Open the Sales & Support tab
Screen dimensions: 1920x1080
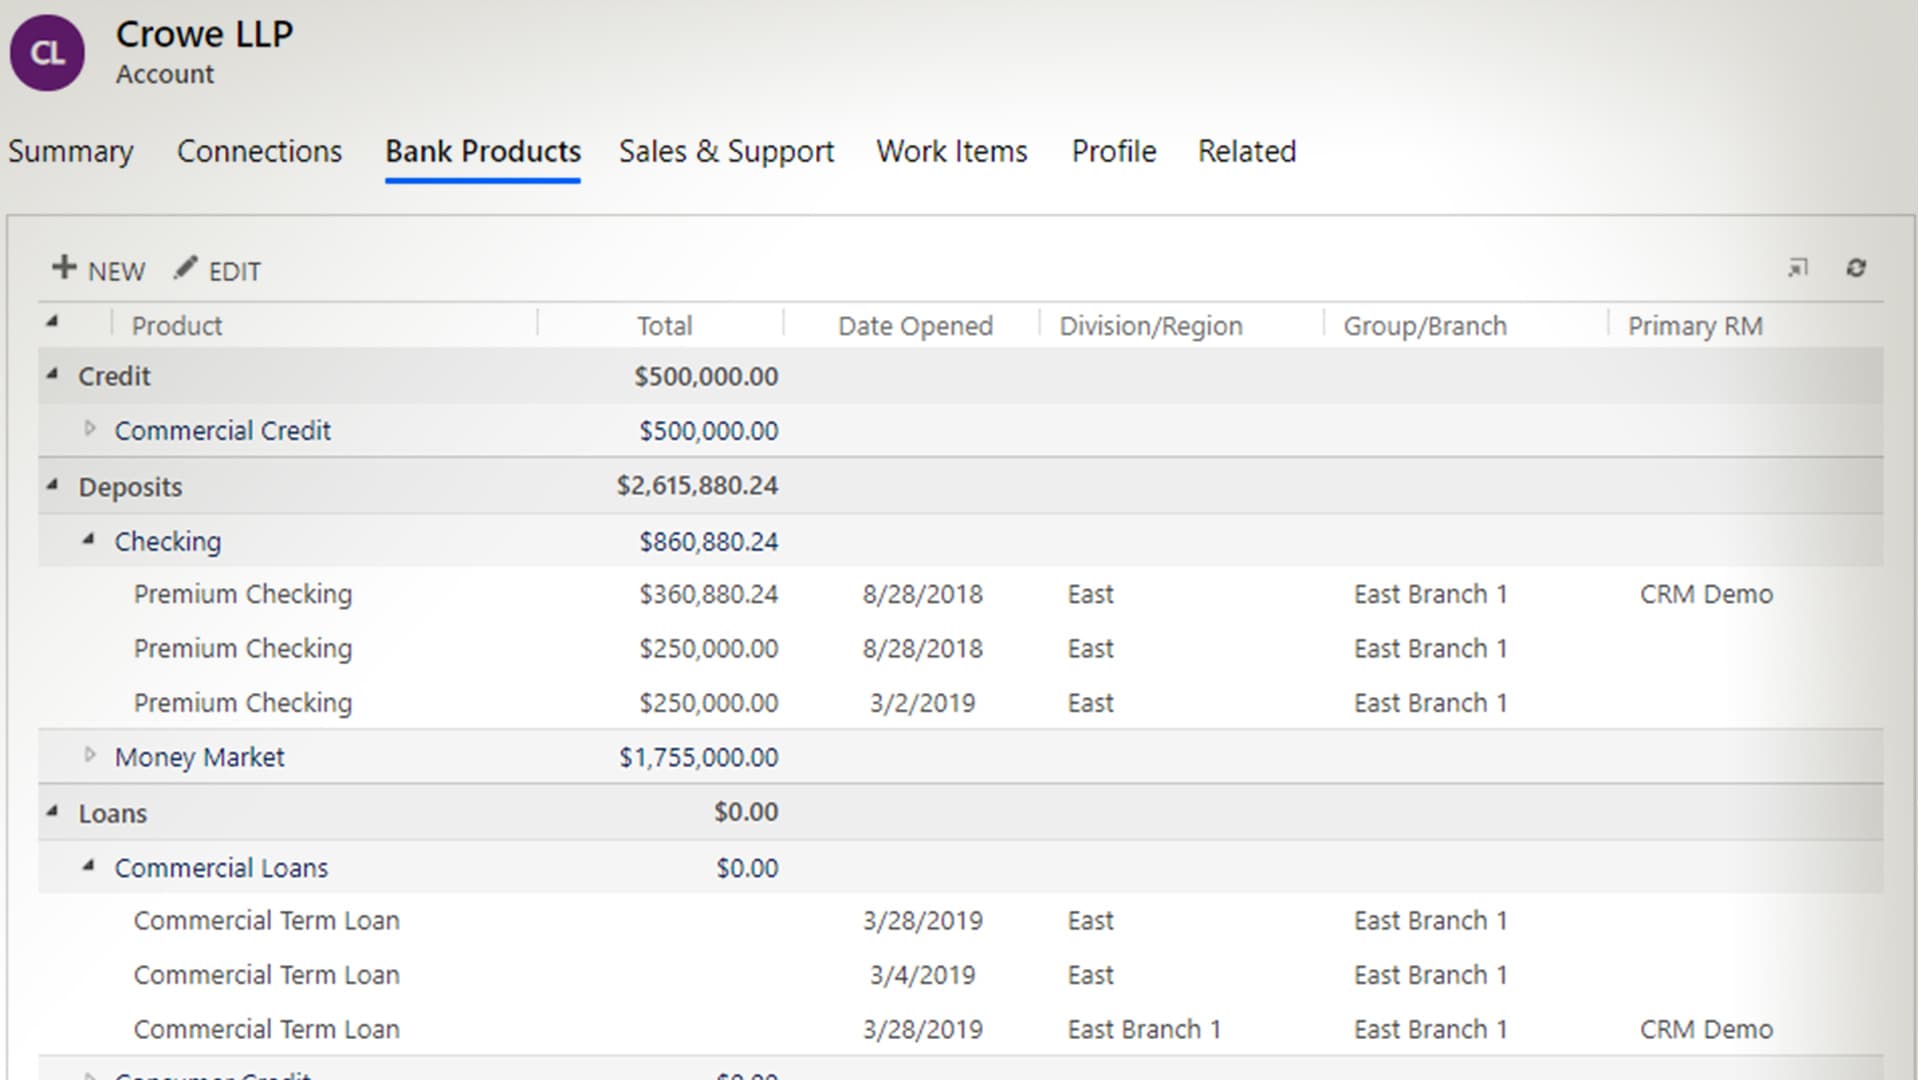point(726,151)
